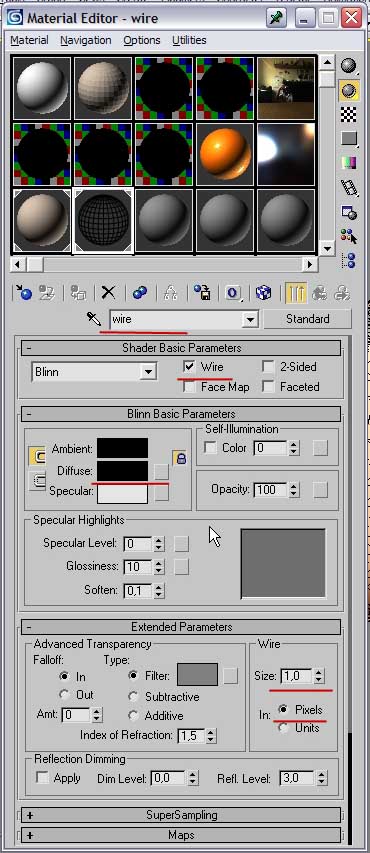
Task: Click the Go to Parent icon
Action: (319, 293)
